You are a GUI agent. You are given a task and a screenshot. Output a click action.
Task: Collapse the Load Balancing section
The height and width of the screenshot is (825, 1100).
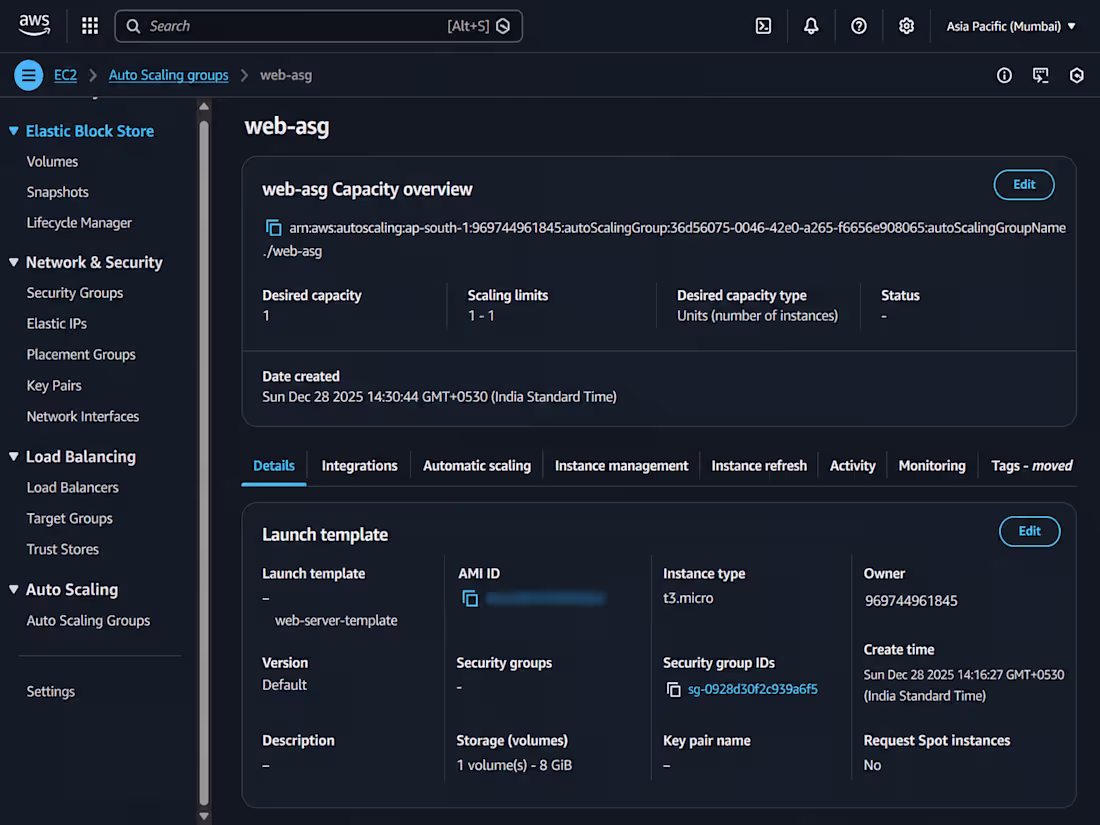(13, 456)
